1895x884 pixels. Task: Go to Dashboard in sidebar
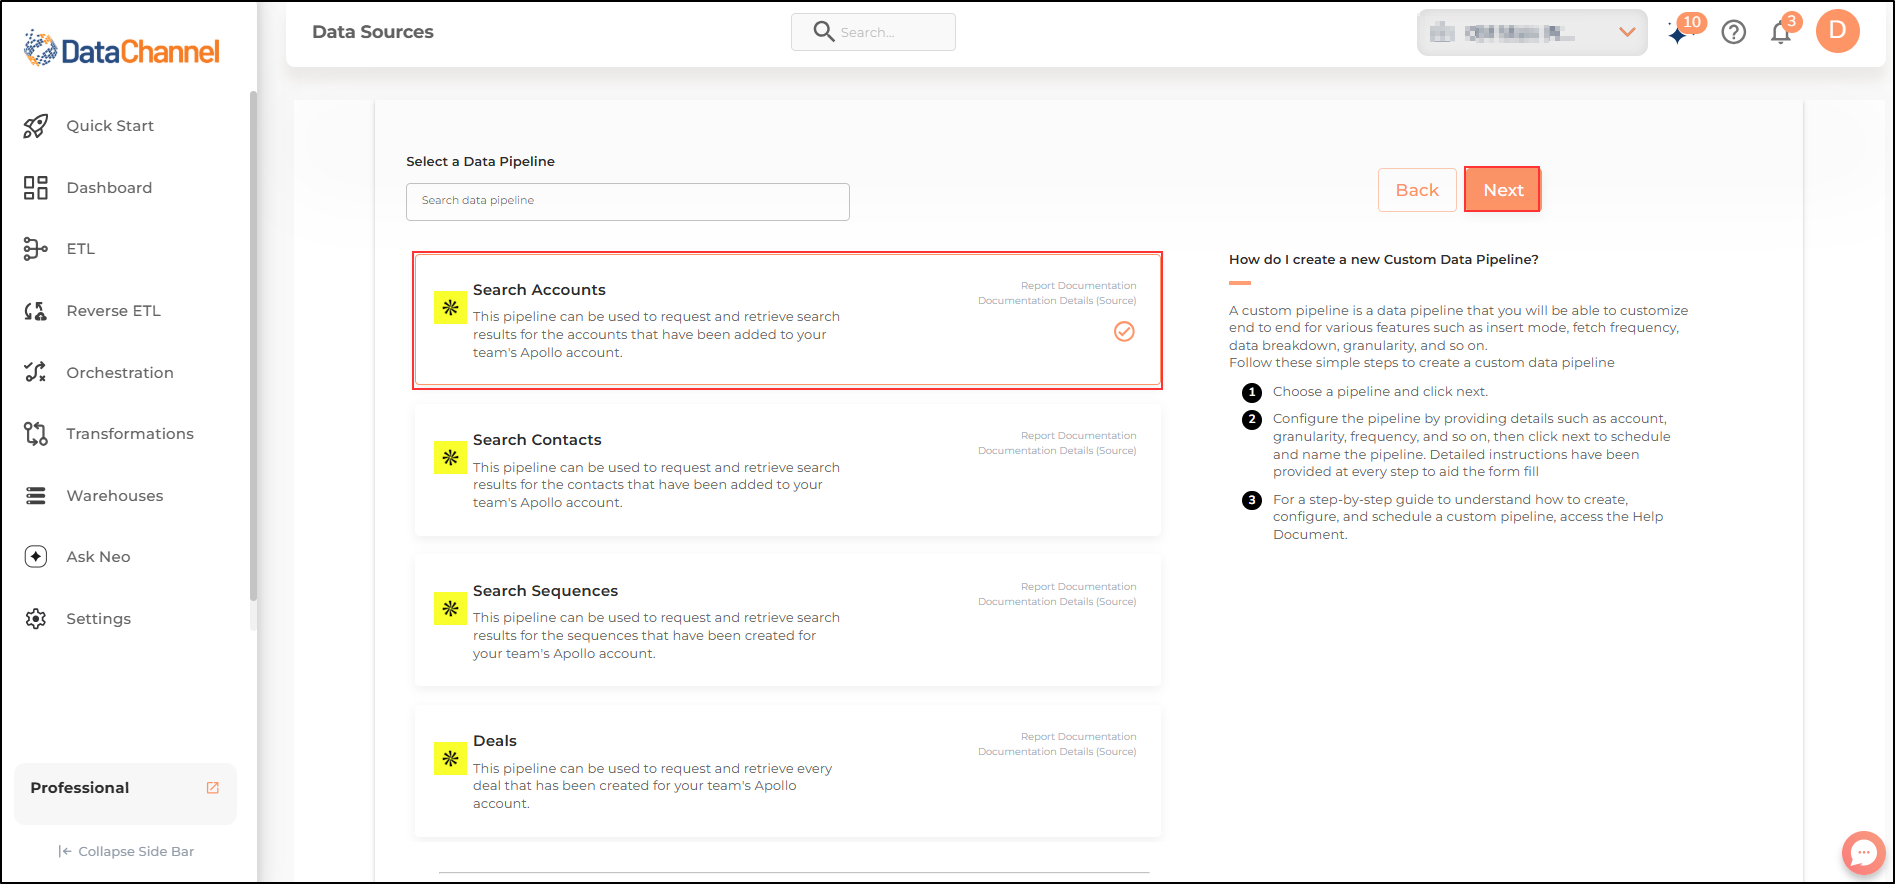click(109, 188)
